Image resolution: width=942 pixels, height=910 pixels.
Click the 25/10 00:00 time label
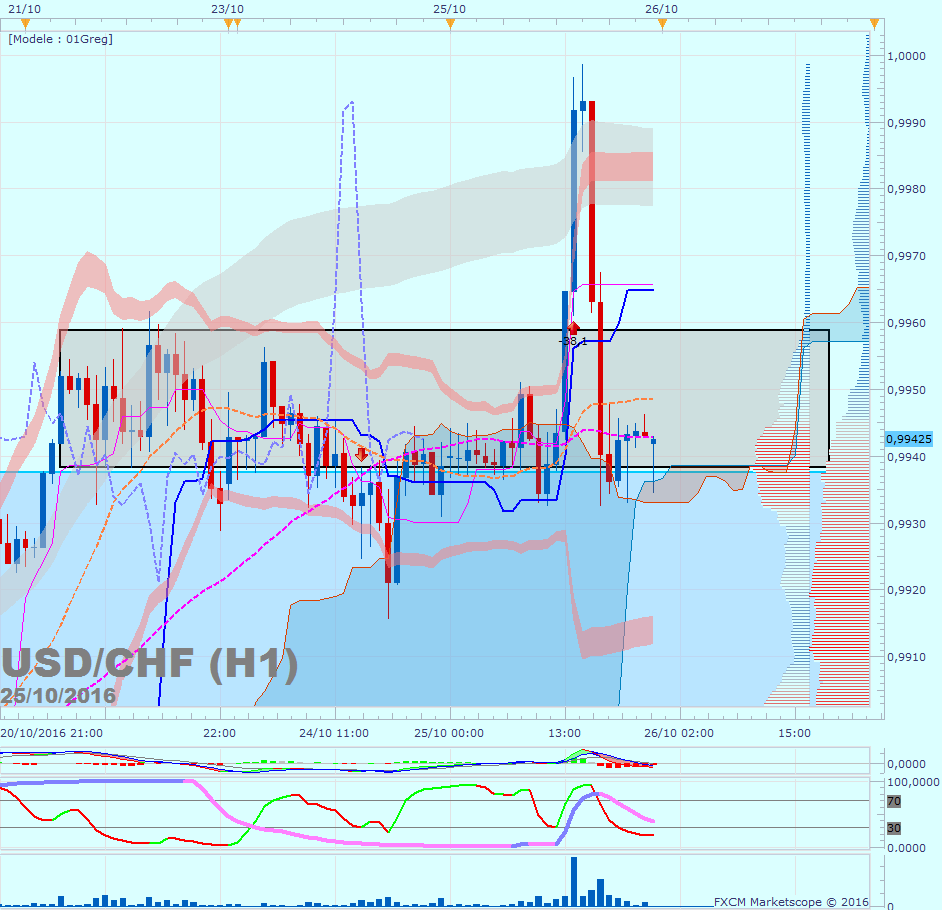449,733
